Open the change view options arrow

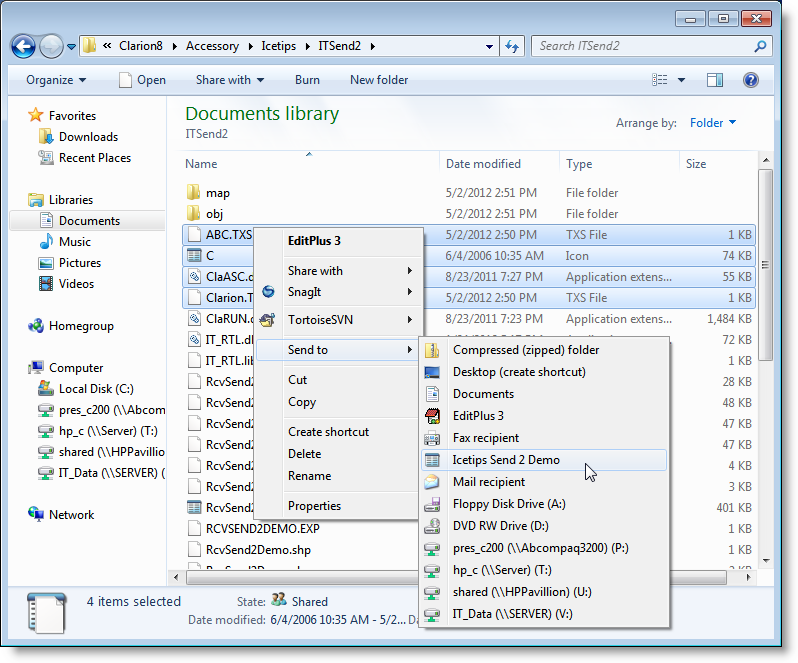[682, 80]
